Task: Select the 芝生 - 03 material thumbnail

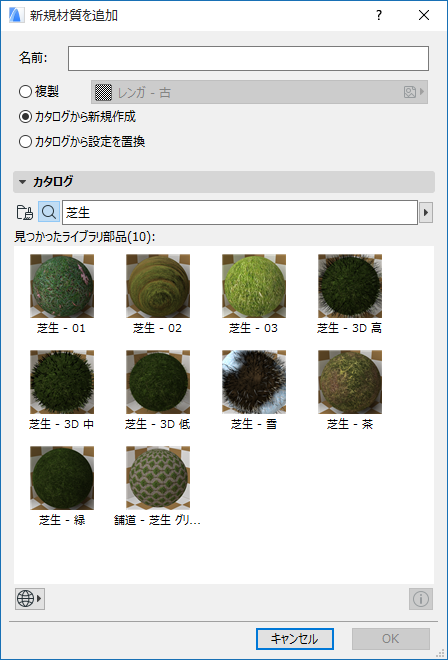Action: click(x=254, y=286)
